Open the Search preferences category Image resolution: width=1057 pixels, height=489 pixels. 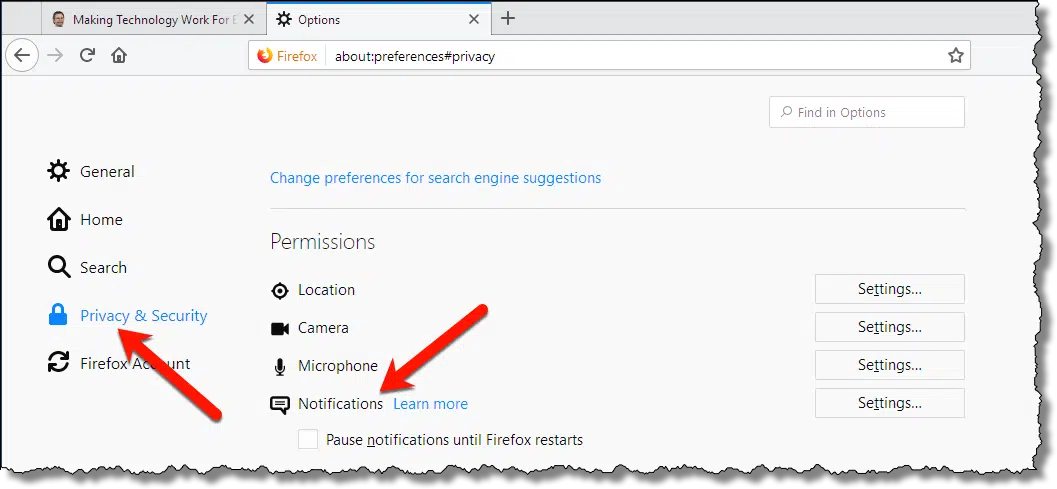pyautogui.click(x=87, y=268)
